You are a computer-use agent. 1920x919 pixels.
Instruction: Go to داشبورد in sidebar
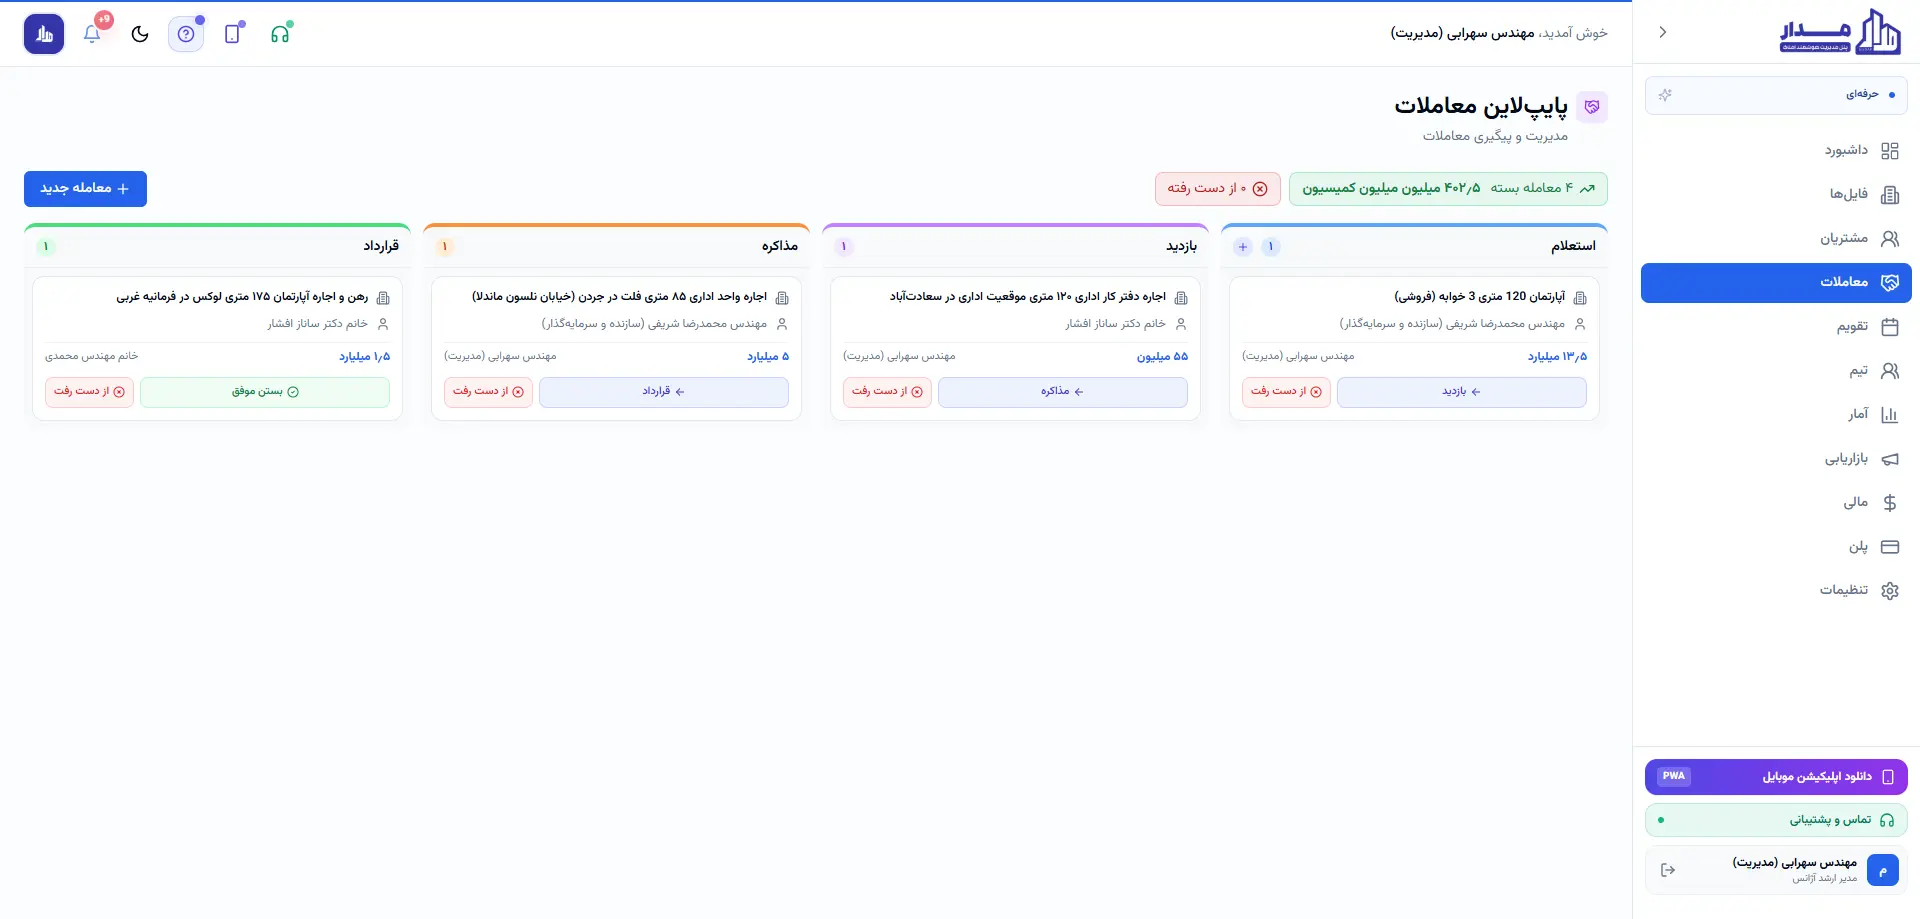tap(1776, 150)
